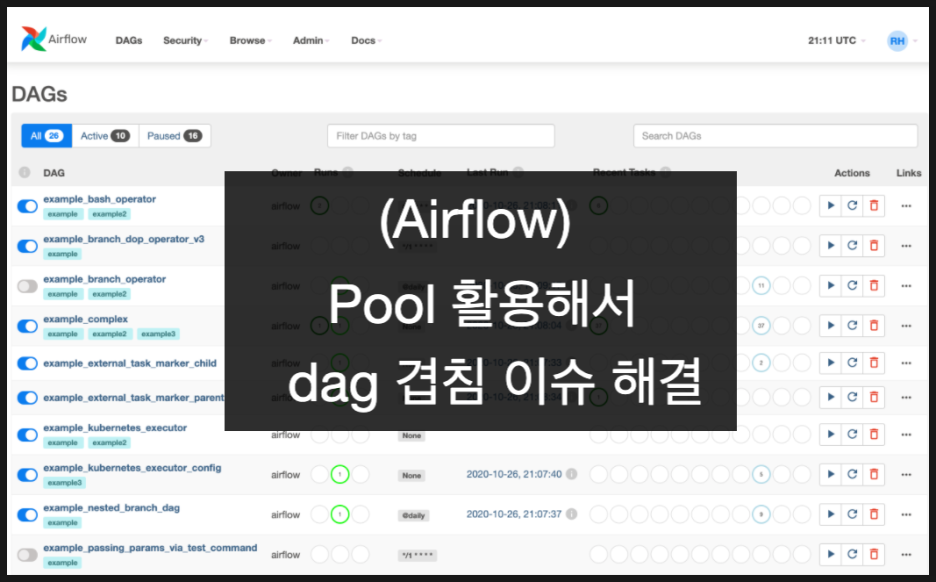Image resolution: width=936 pixels, height=582 pixels.
Task: Open last run 2020-10-26, 21:07:40 link
Action: coord(514,474)
